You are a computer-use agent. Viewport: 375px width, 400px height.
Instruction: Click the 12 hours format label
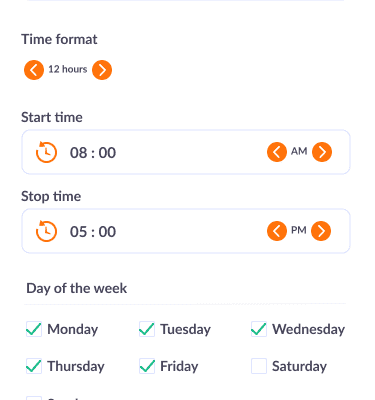click(x=68, y=69)
